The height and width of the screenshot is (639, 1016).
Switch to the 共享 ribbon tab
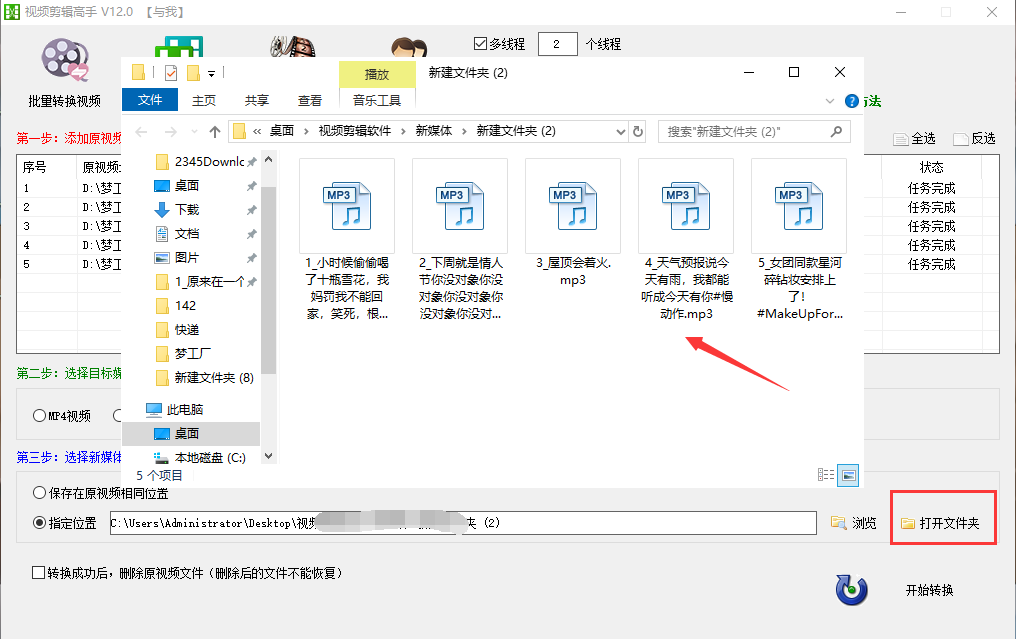click(257, 100)
